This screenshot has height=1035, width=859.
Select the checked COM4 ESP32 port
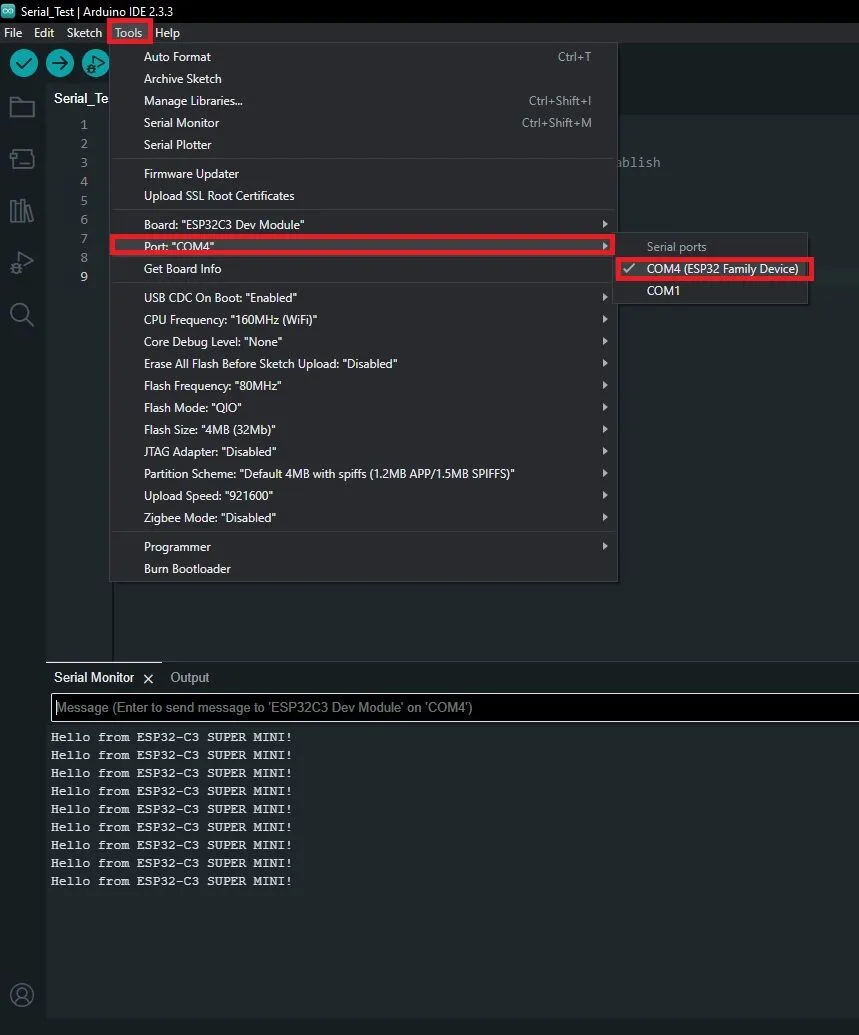[x=721, y=269]
